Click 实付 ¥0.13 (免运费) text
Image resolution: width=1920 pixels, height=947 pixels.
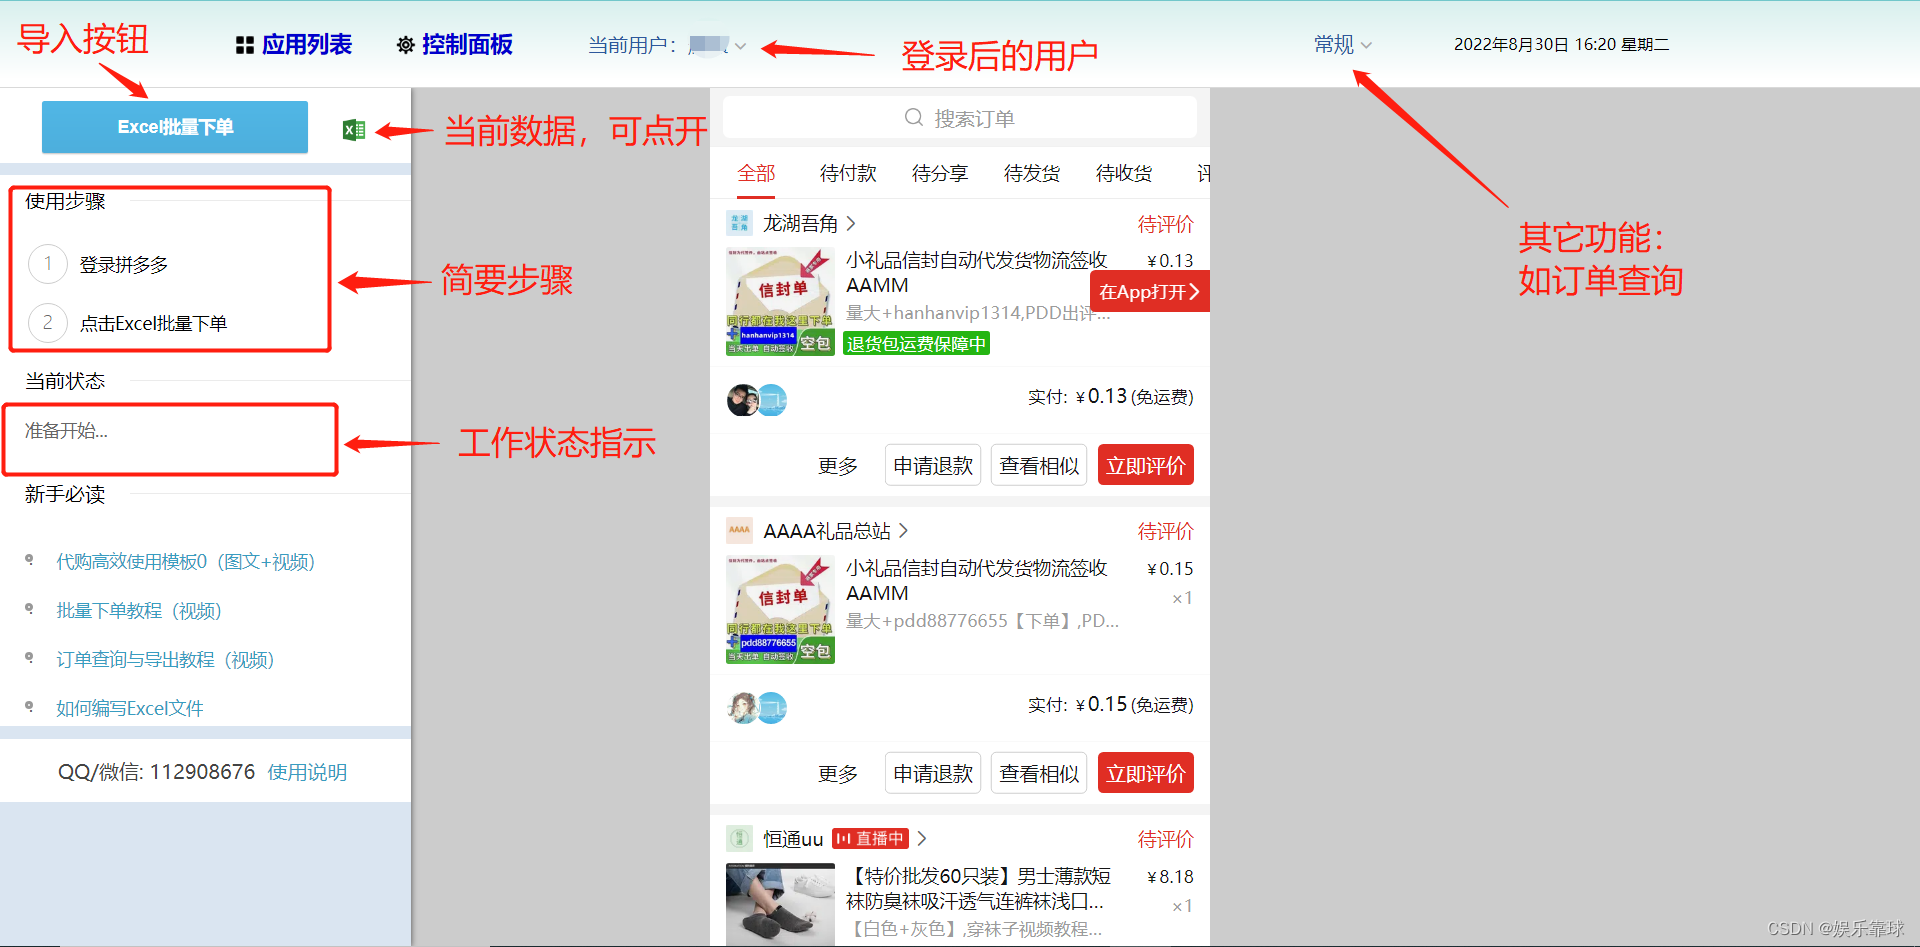click(x=1110, y=397)
